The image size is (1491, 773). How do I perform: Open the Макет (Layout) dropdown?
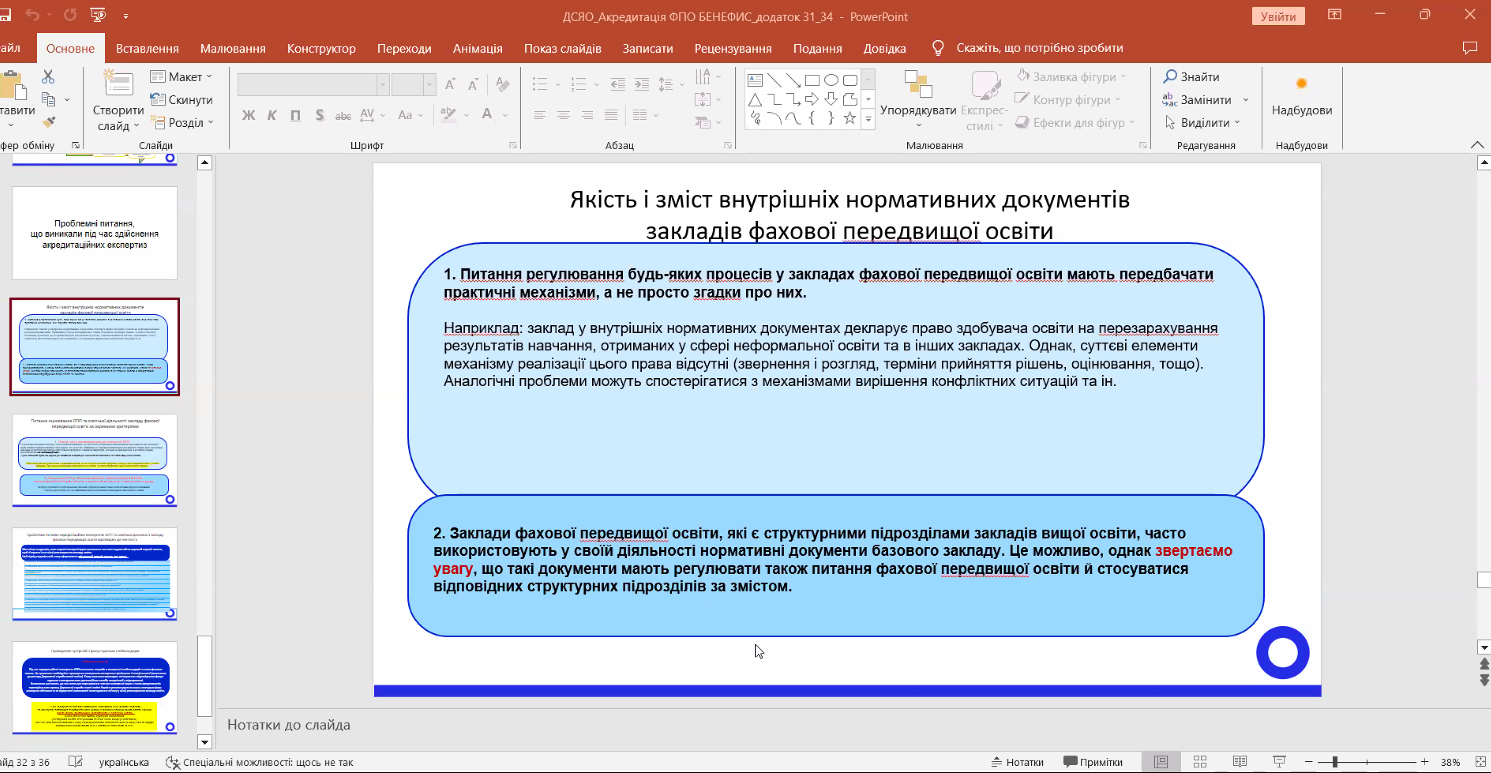(x=181, y=77)
